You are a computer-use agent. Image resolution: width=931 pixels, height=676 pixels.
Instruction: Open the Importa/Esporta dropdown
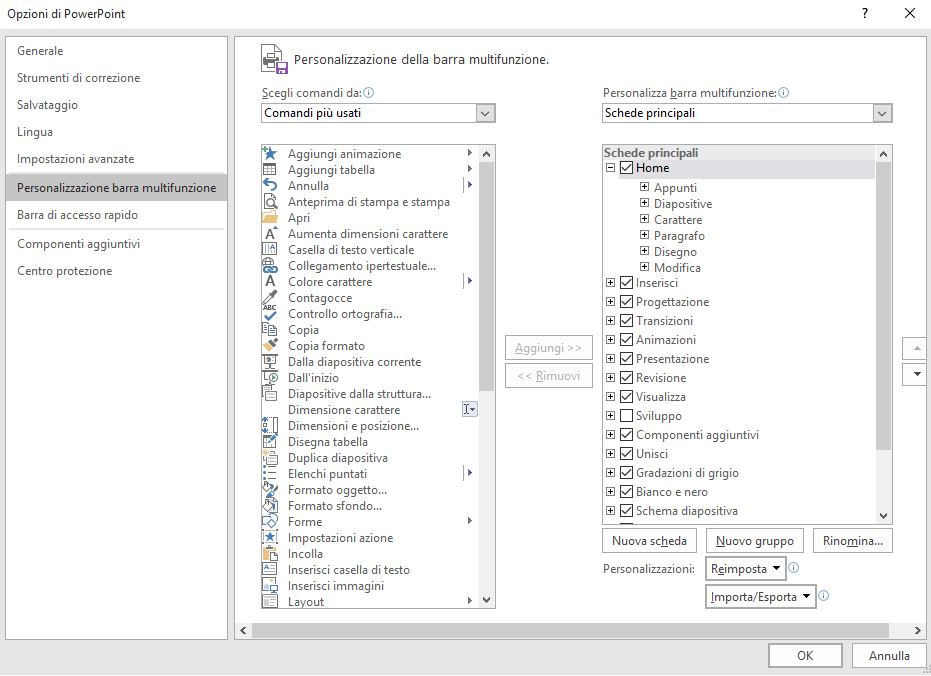(761, 596)
